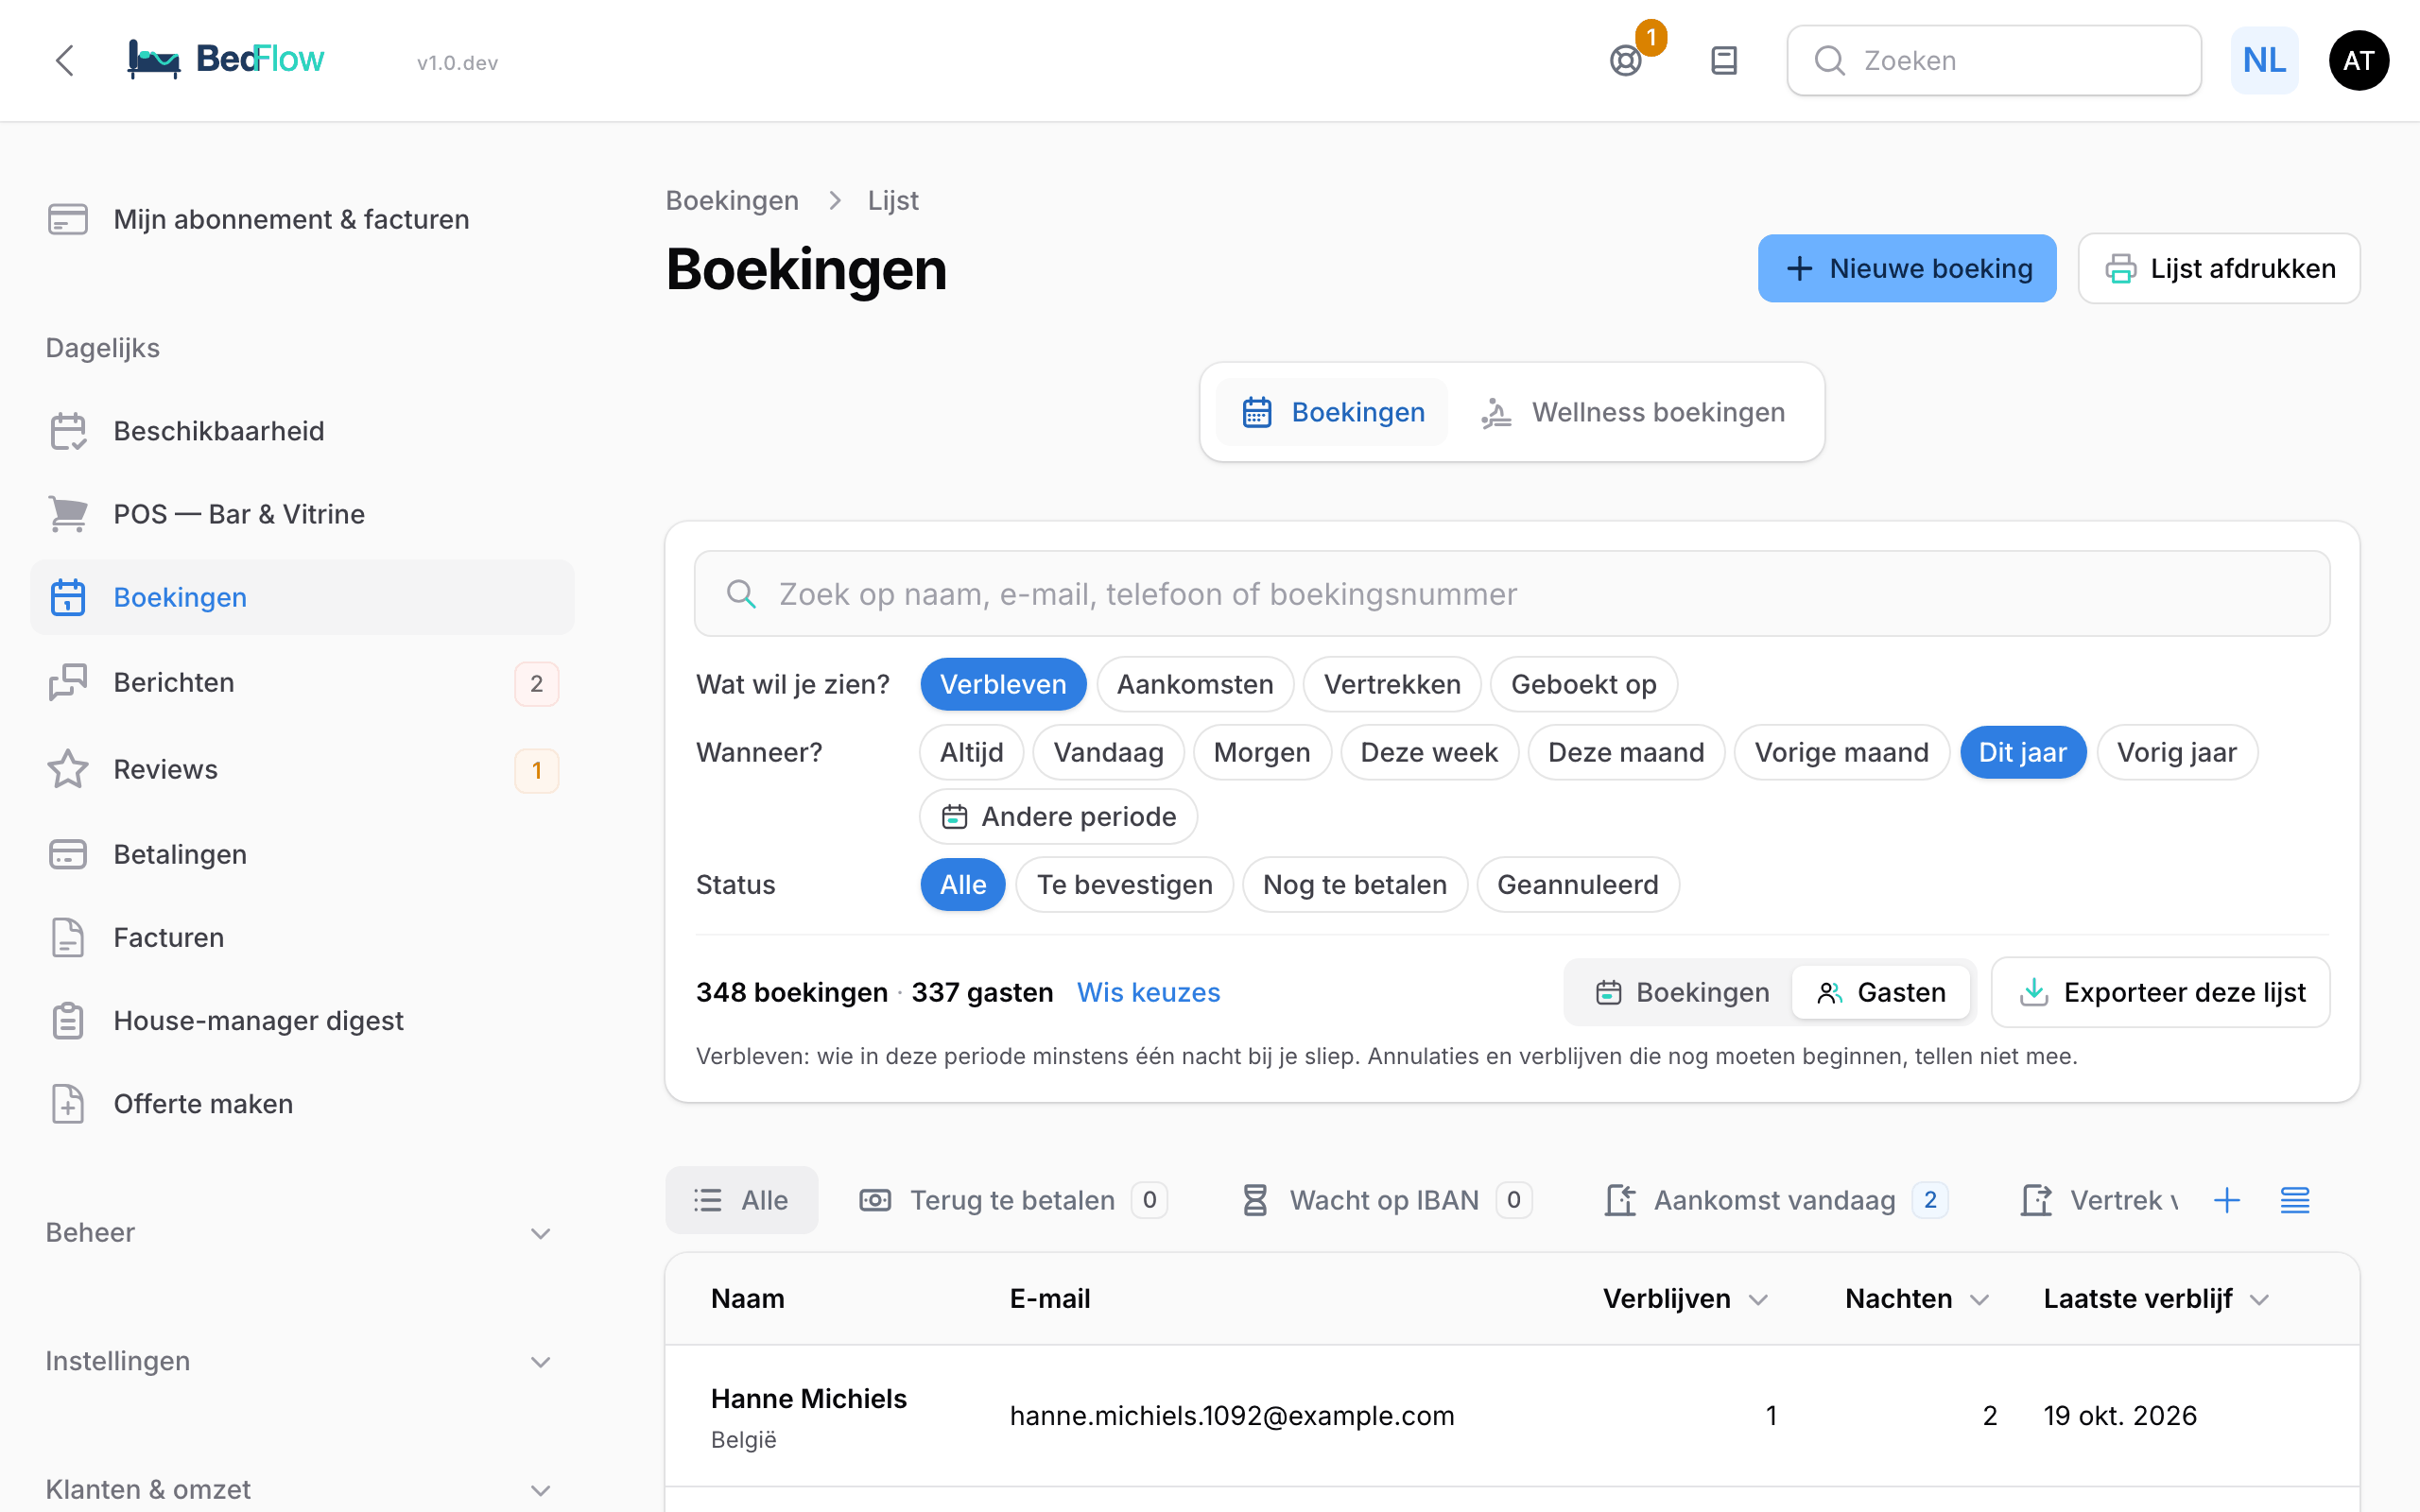
Task: Open the support lifebuoy icon with badge
Action: [1626, 61]
